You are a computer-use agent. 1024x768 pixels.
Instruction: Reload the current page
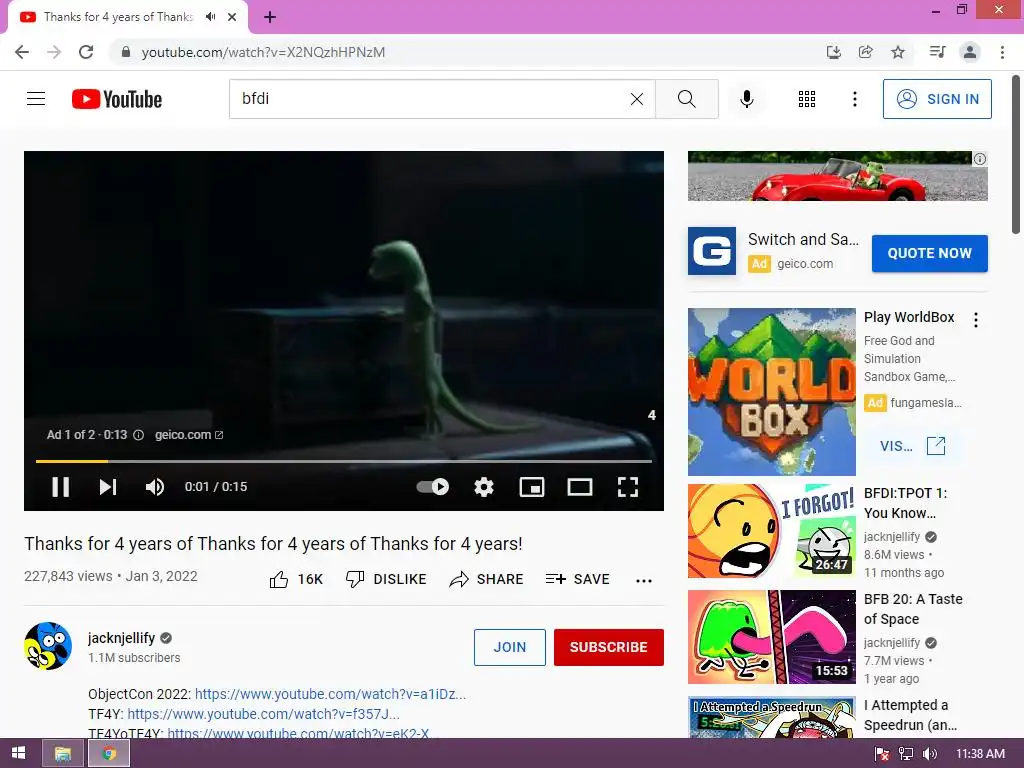tap(86, 52)
